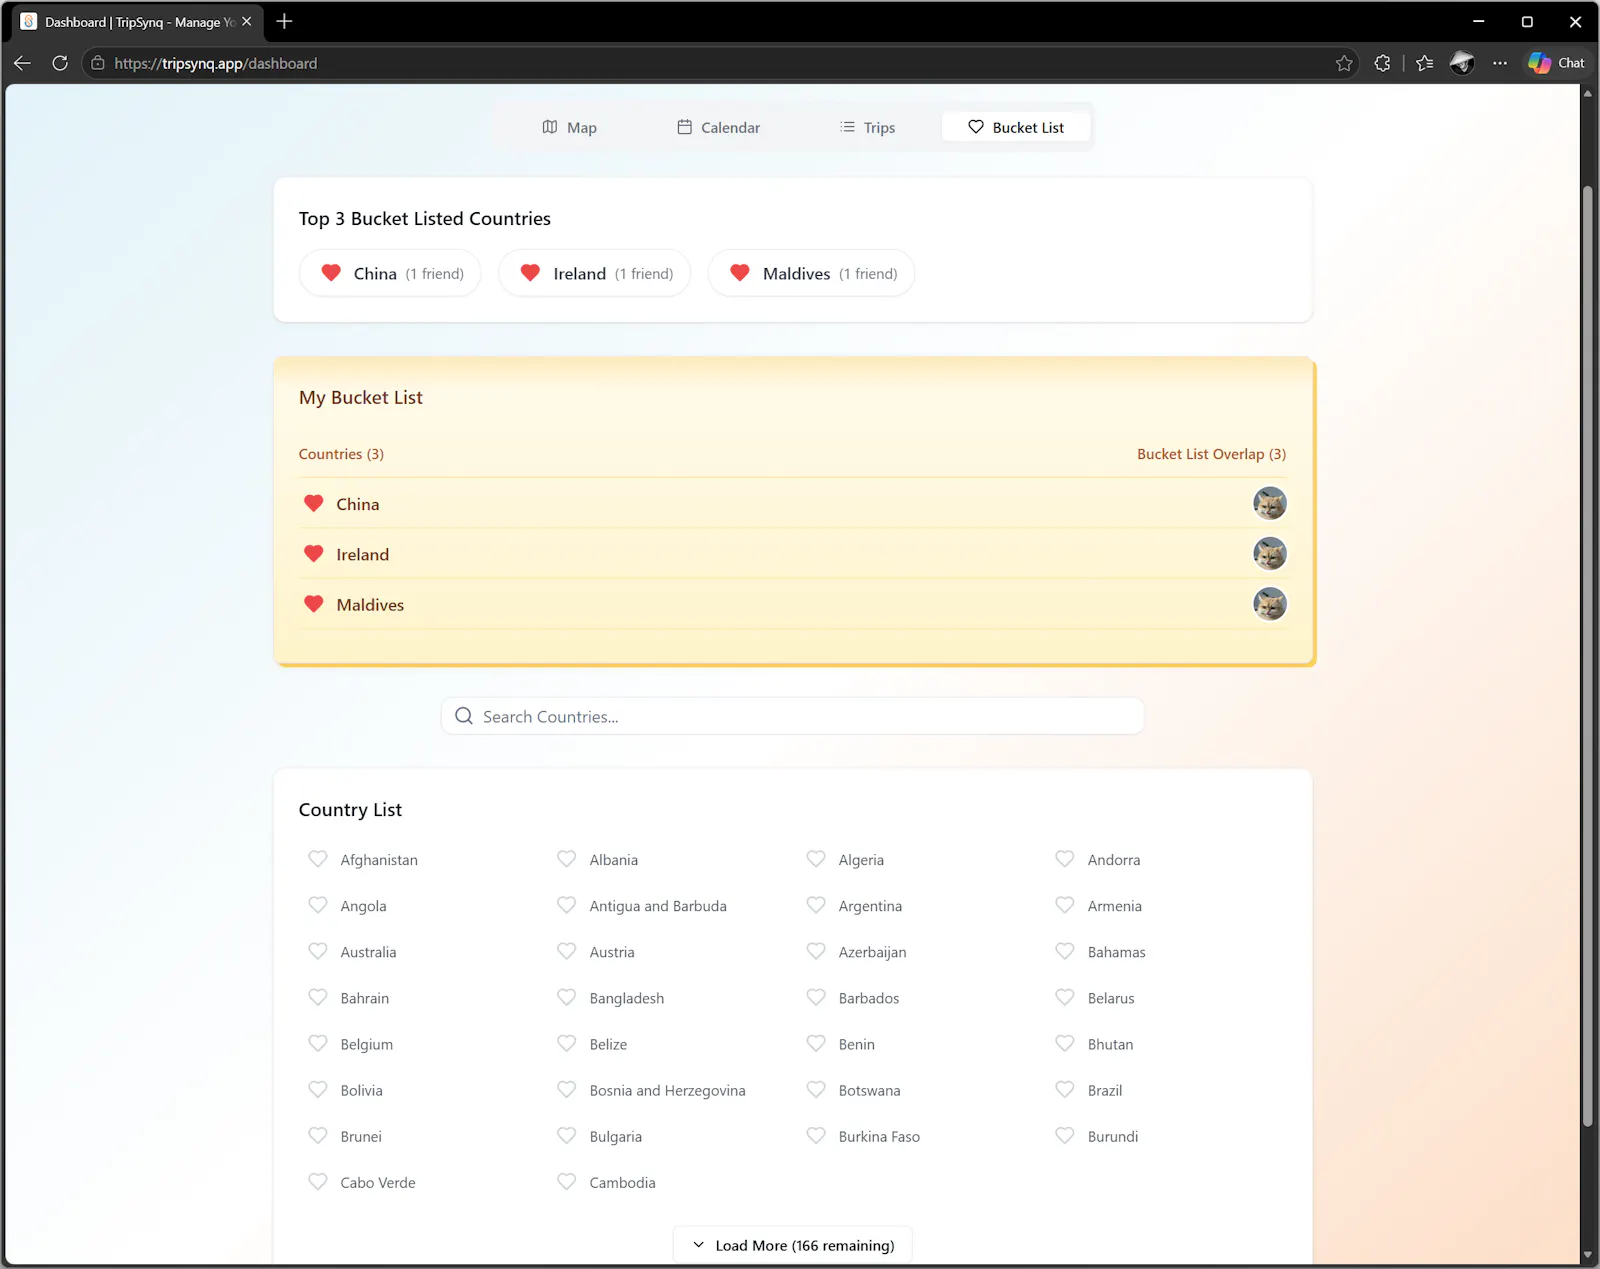Bookmark page with the star icon
This screenshot has height=1269, width=1600.
(x=1344, y=63)
